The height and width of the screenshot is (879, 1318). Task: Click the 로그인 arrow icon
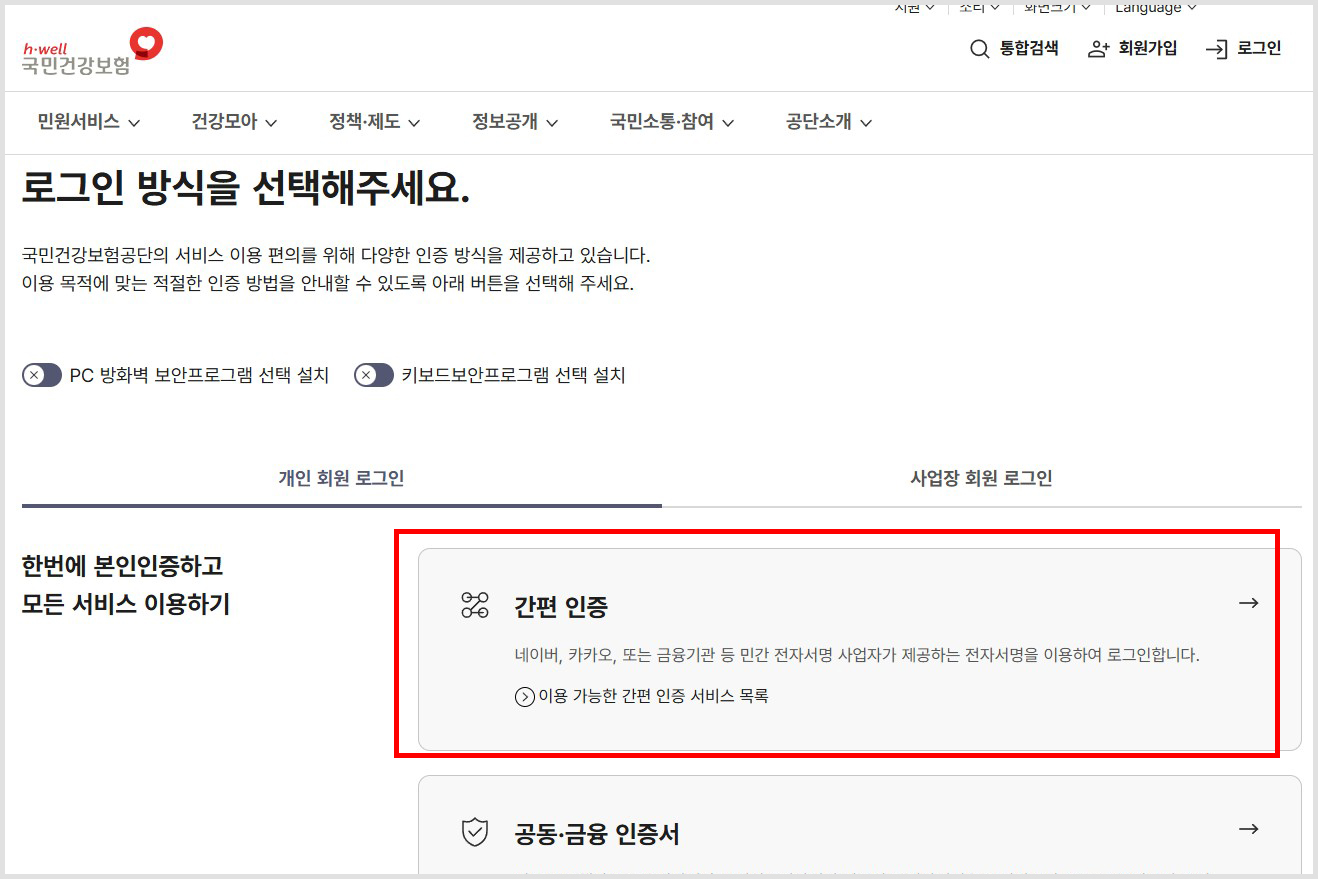pos(1217,48)
